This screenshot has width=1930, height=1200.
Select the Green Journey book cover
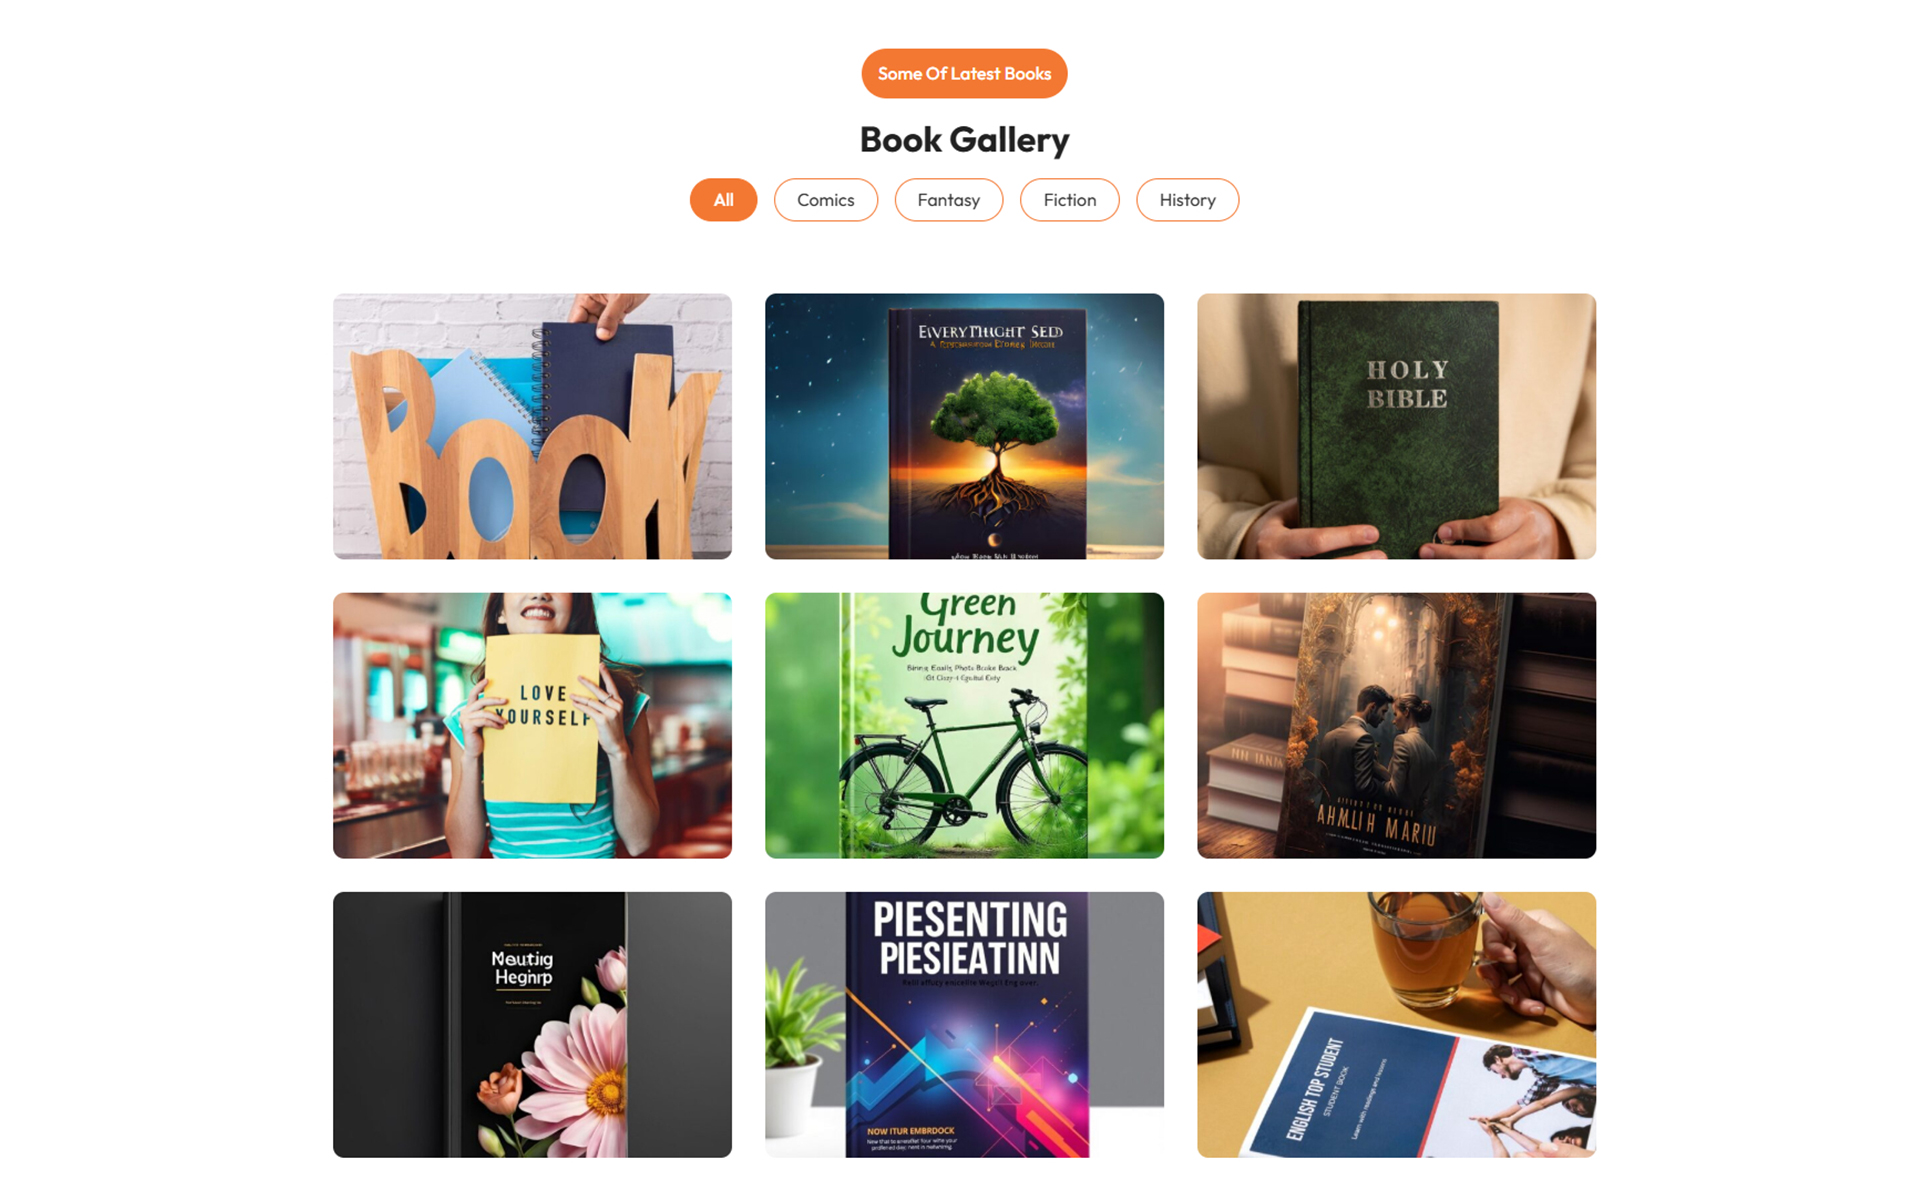point(964,725)
